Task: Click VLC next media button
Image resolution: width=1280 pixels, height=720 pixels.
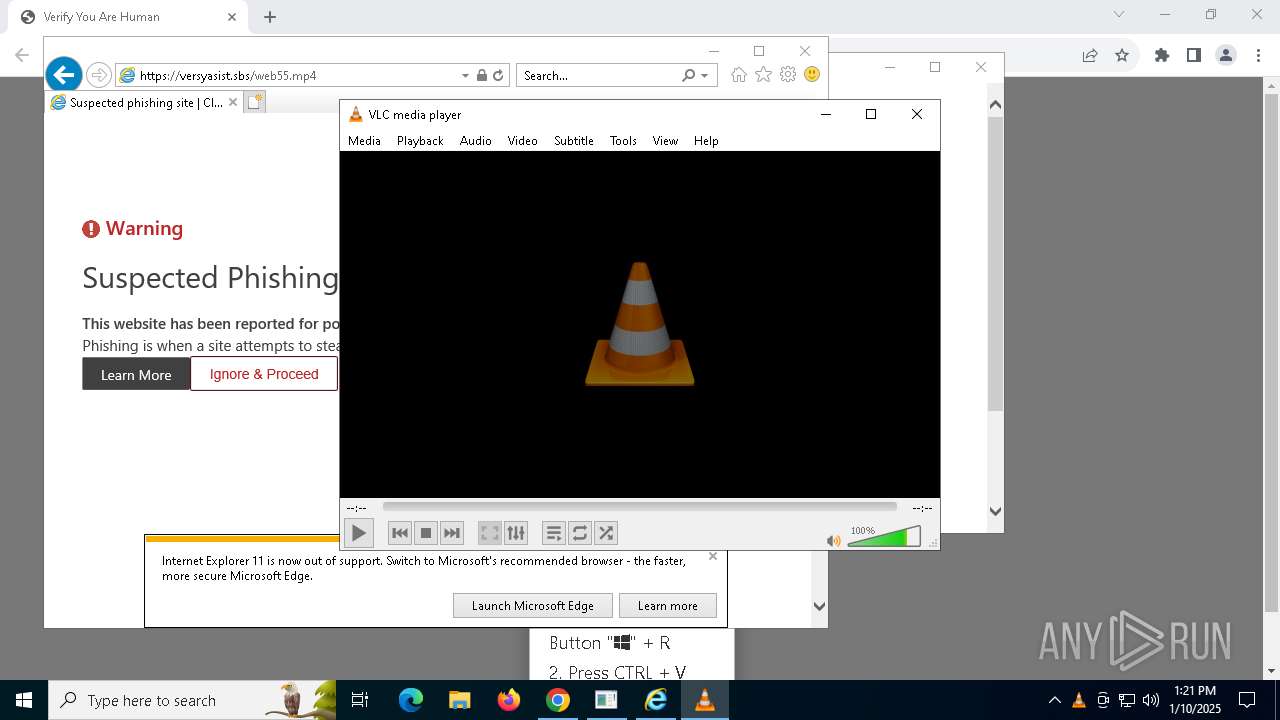Action: pos(452,533)
